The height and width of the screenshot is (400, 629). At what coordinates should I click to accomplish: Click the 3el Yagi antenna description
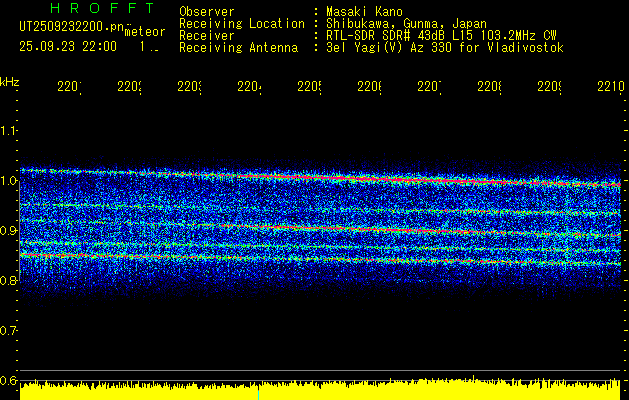445,48
